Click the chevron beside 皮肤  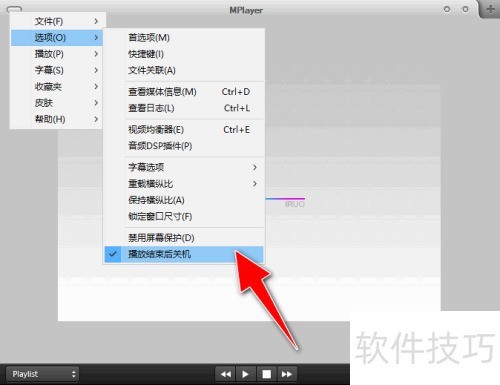[96, 103]
